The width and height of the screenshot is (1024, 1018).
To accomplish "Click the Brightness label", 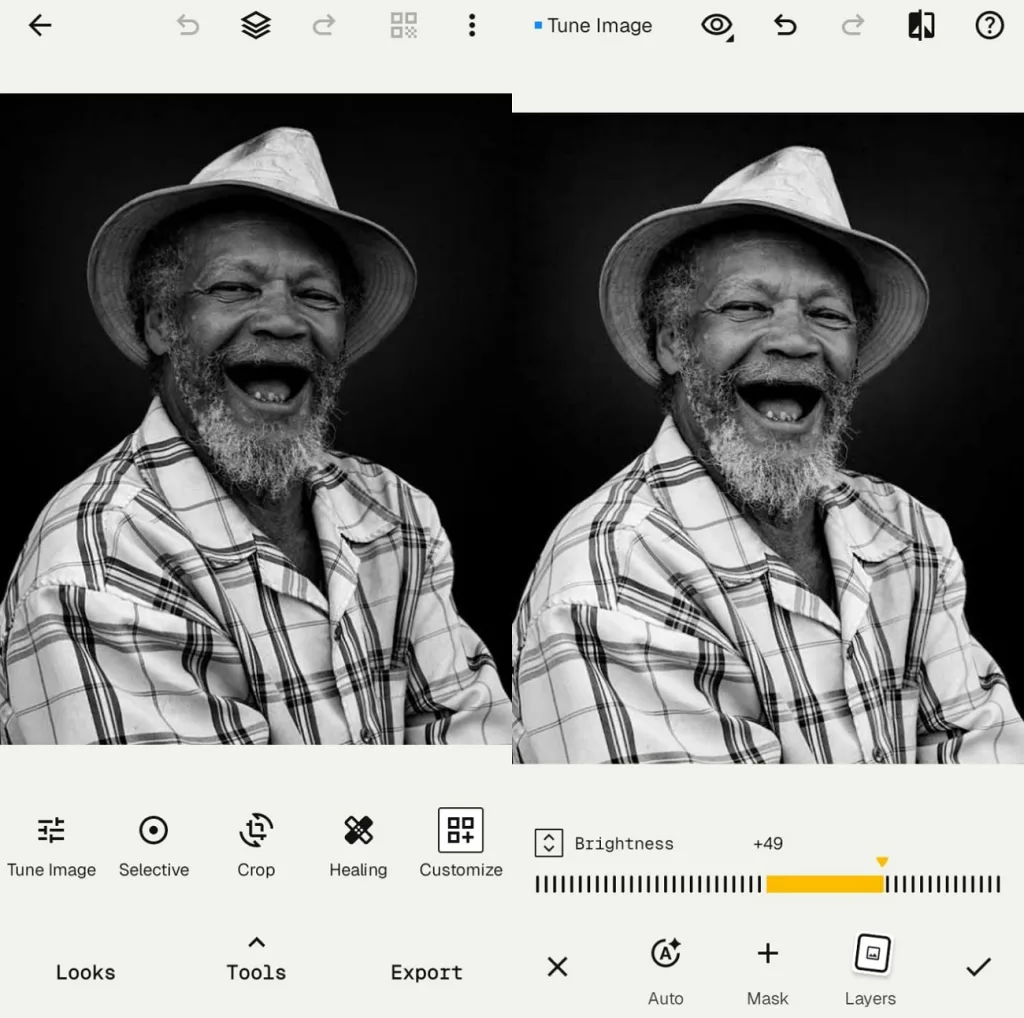I will point(624,844).
